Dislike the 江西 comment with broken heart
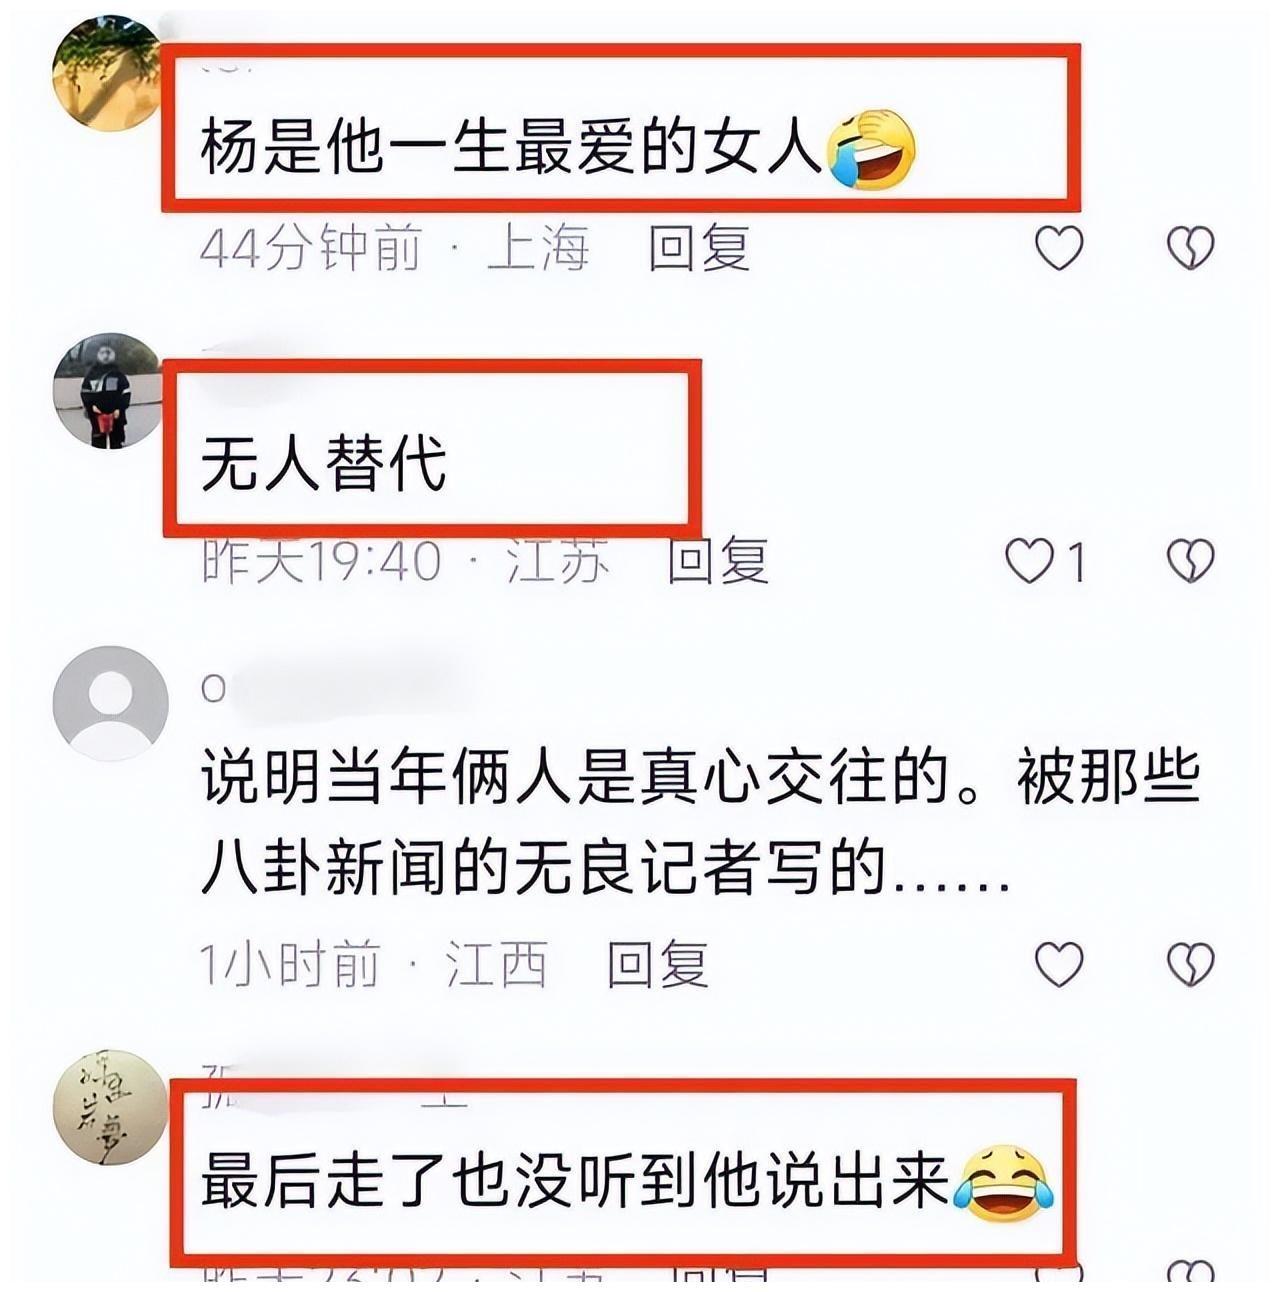This screenshot has height=1292, width=1280. click(1190, 964)
